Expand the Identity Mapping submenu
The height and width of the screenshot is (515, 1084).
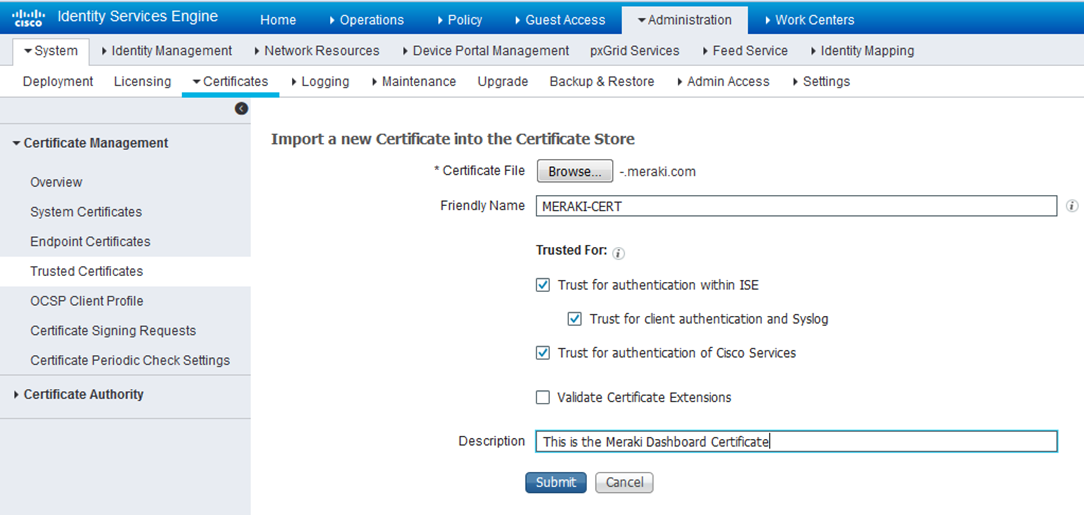tap(861, 51)
